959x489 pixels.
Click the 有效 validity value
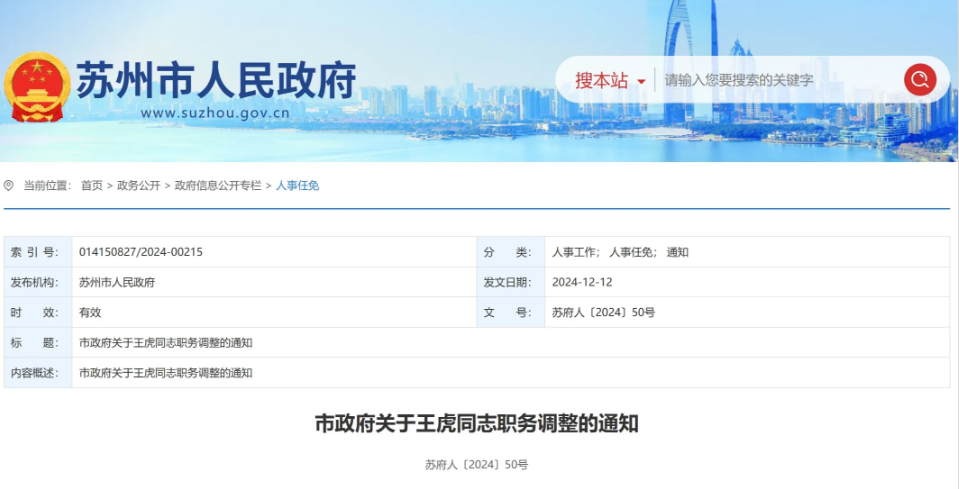pos(90,312)
